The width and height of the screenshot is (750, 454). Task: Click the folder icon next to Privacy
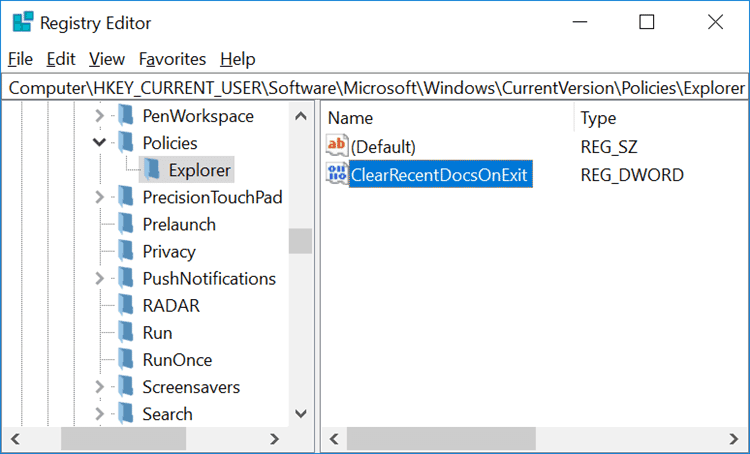coord(126,252)
